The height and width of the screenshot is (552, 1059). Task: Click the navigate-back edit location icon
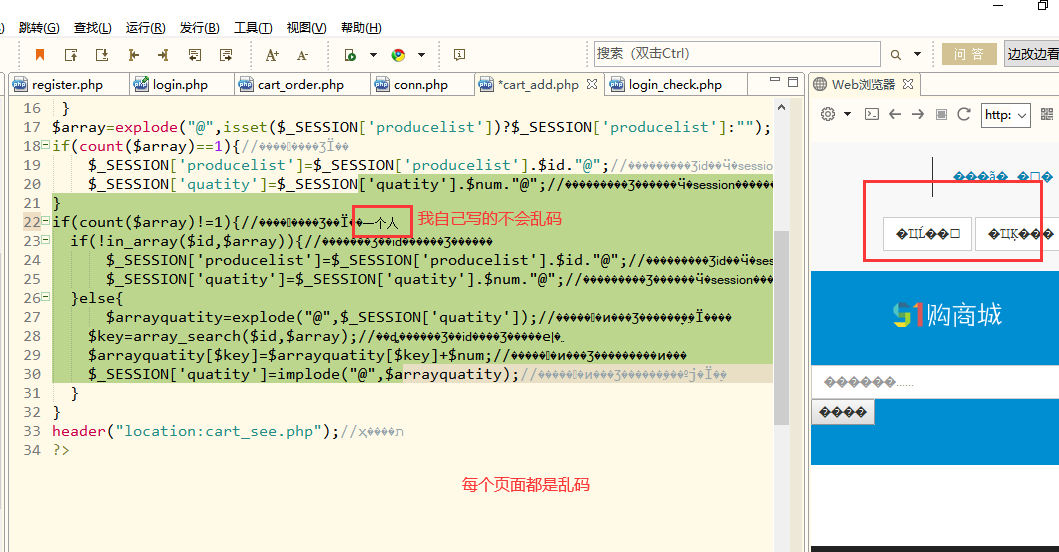[195, 55]
